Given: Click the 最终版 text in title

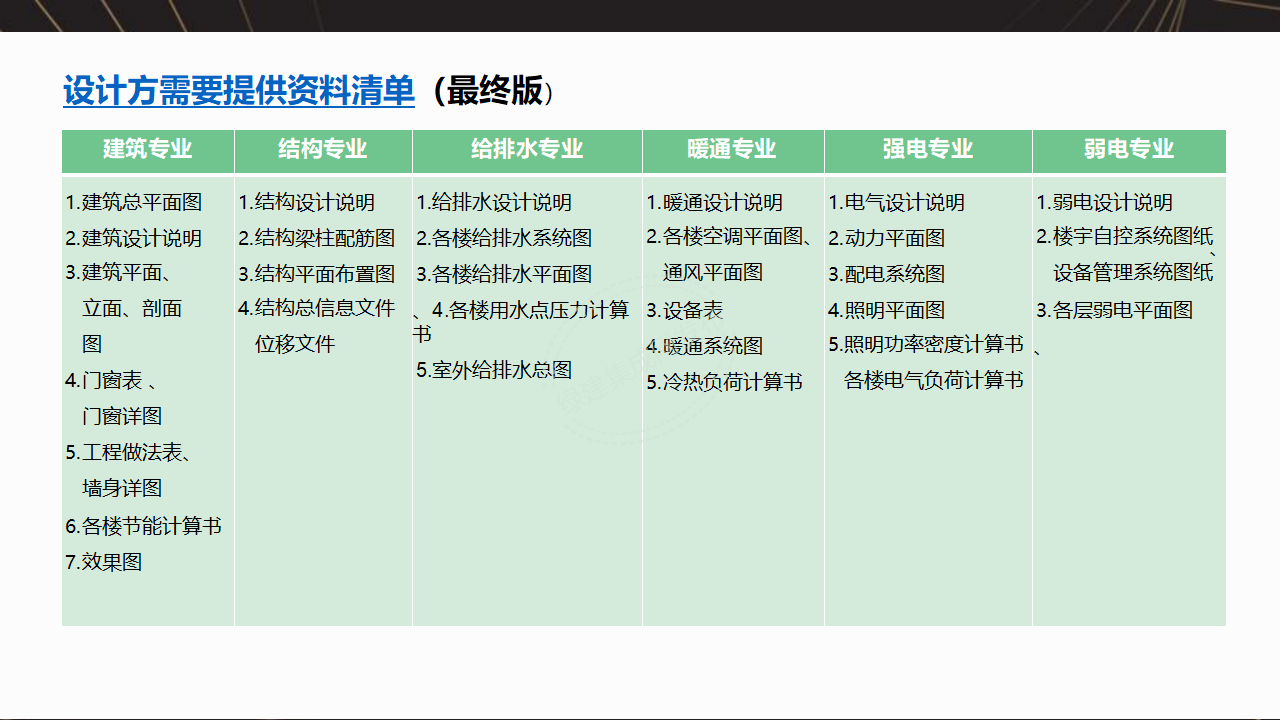Looking at the screenshot, I should [x=494, y=91].
